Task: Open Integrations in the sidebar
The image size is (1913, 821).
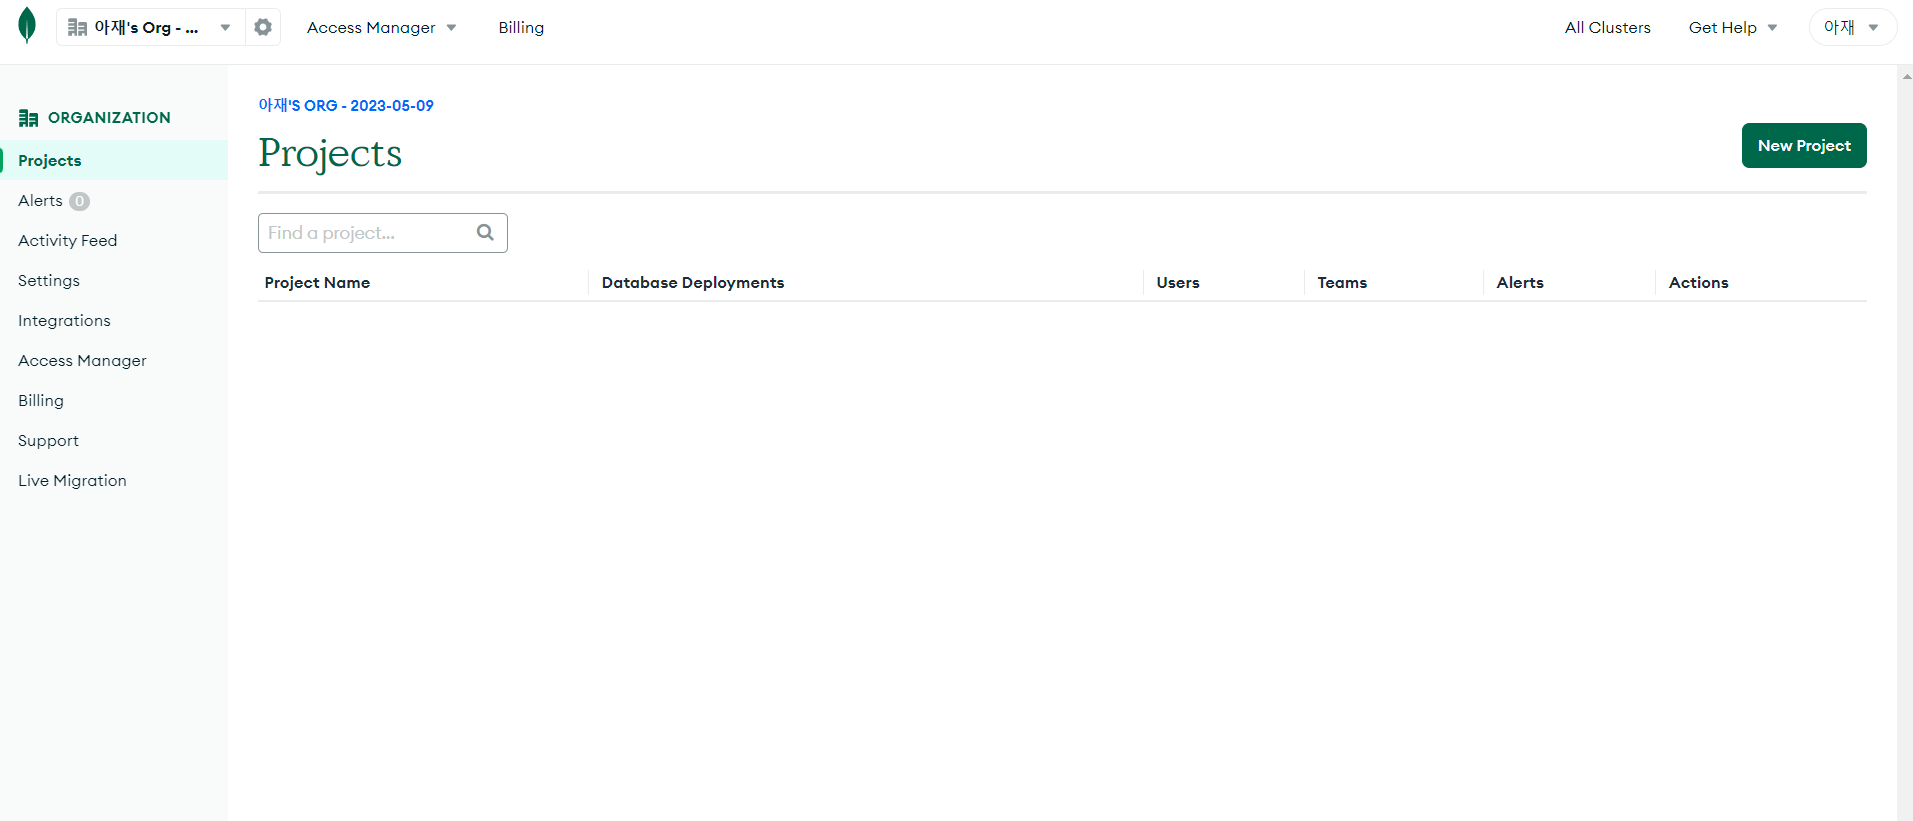Action: click(x=64, y=320)
